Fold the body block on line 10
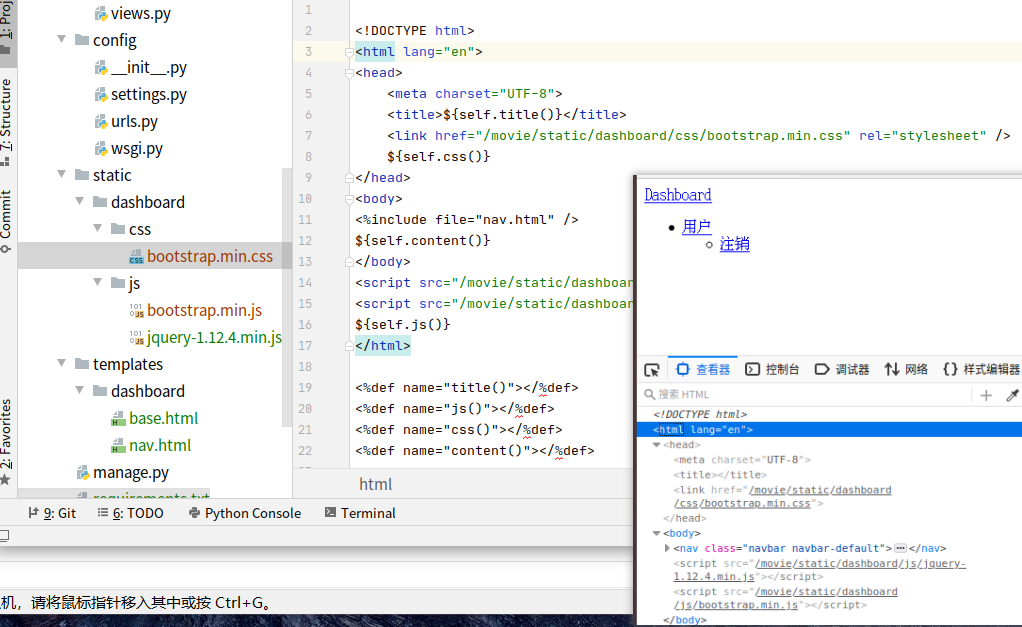Viewport: 1022px width, 627px height. coord(349,199)
